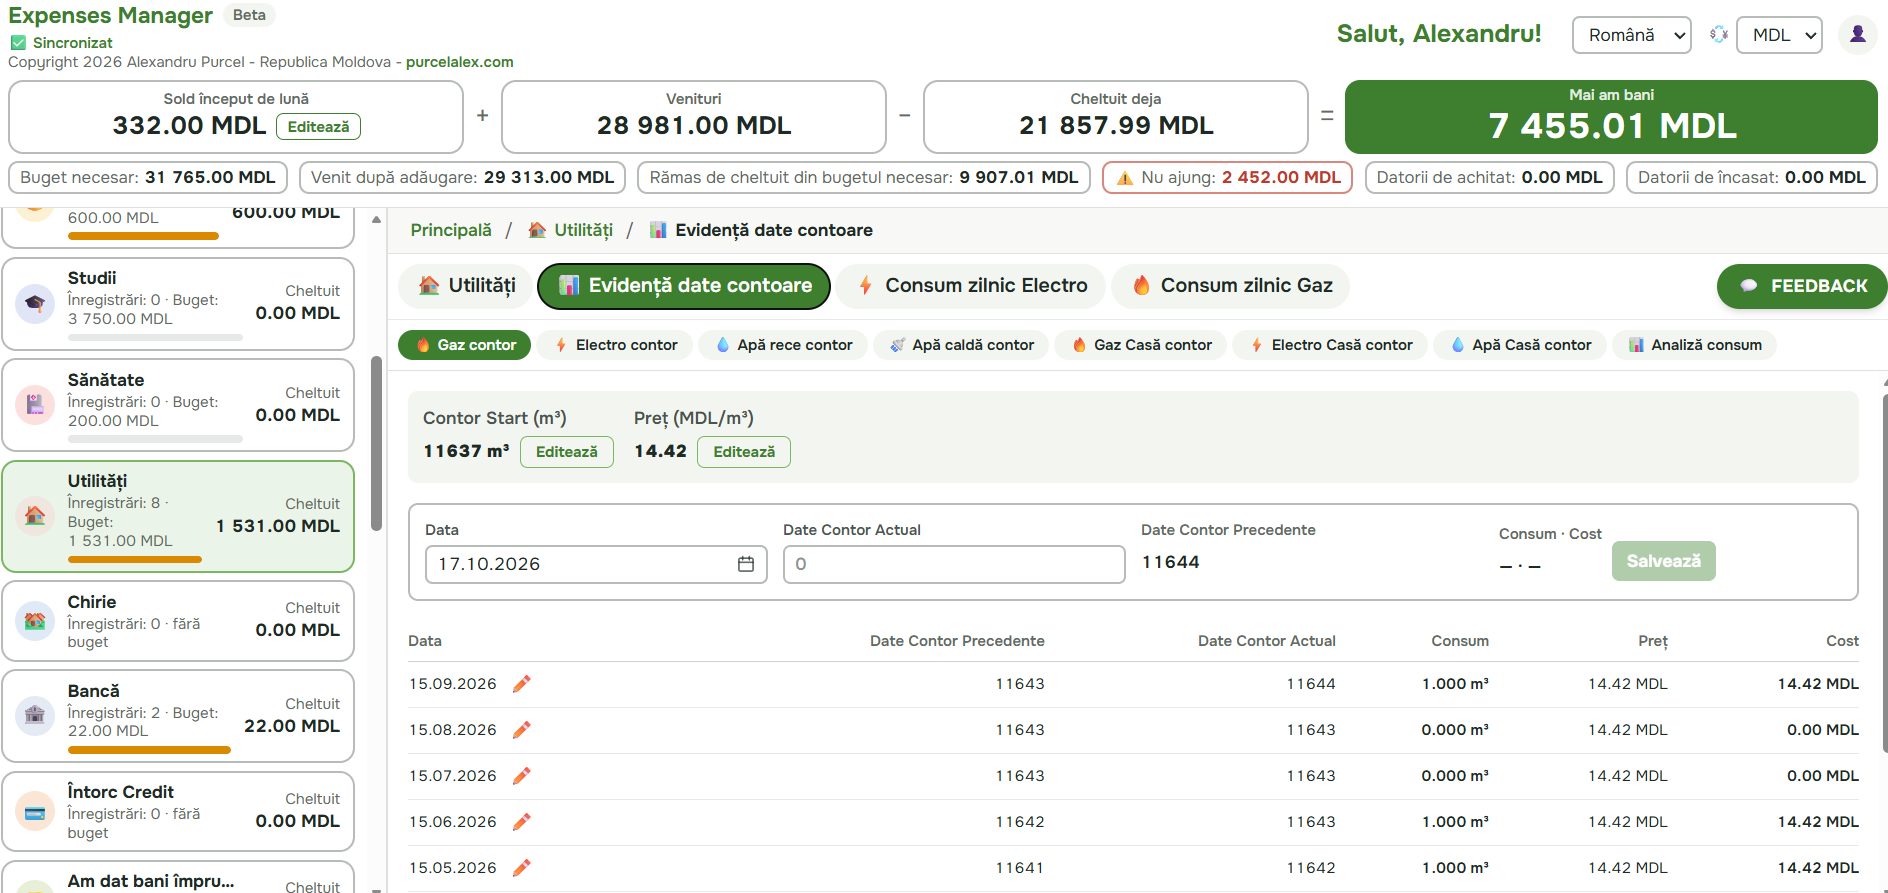Select the Apă caldă contor sub-tab
Screen dimensions: 1888x893
click(961, 345)
